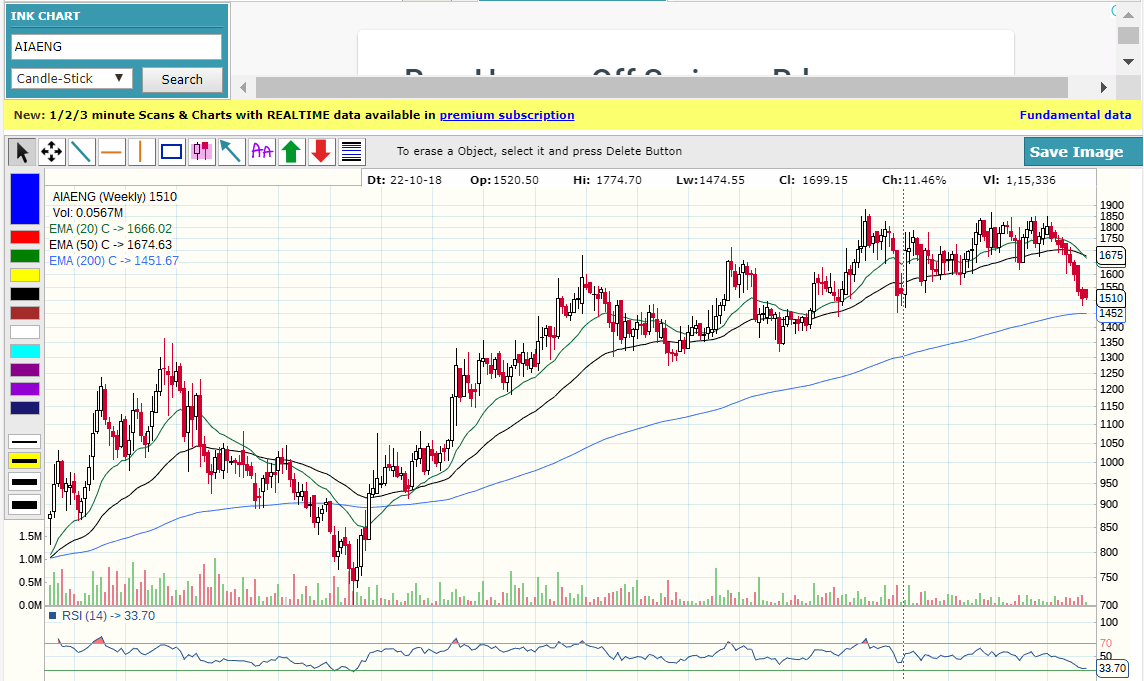Open the Fundamental data link
The height and width of the screenshot is (681, 1144).
(1075, 115)
